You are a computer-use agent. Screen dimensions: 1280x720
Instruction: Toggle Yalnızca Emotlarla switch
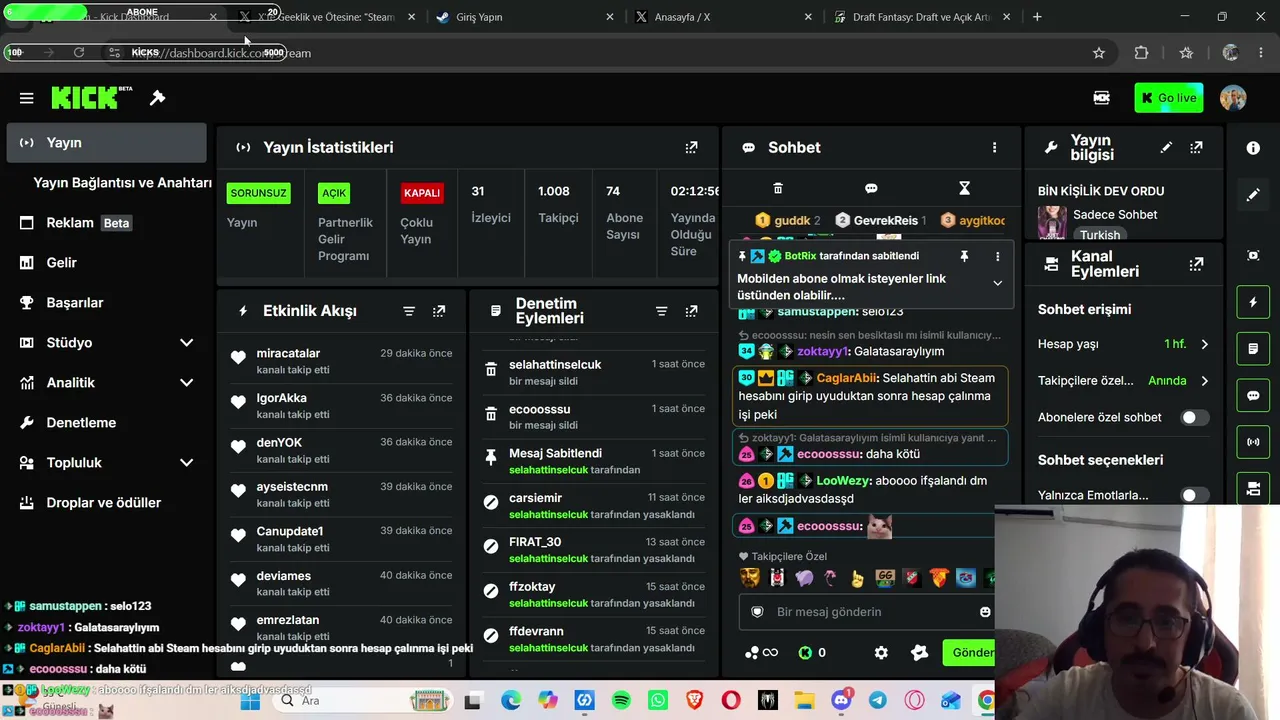click(x=1194, y=495)
